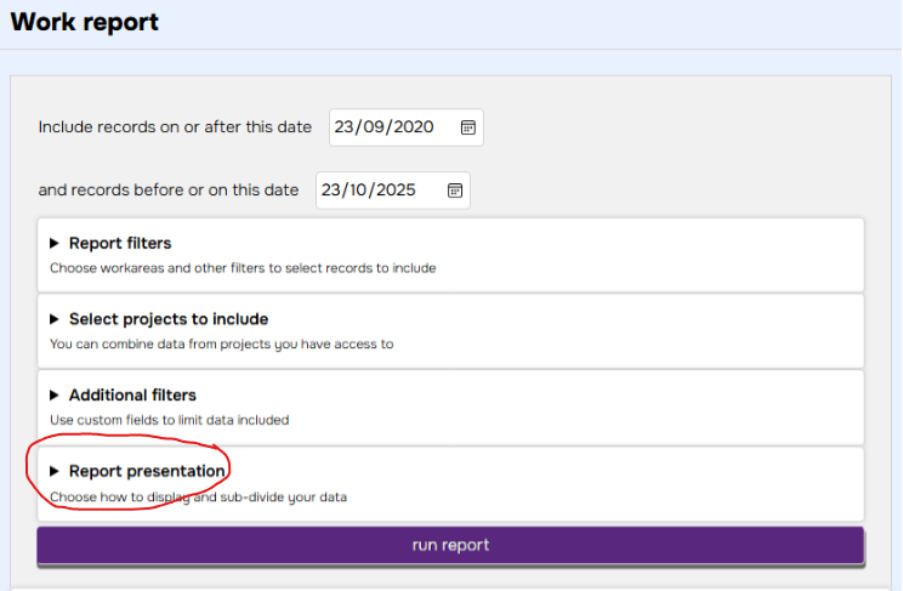Image resolution: width=903 pixels, height=591 pixels.
Task: Click the 'You can combine data from projects' text
Action: [221, 344]
